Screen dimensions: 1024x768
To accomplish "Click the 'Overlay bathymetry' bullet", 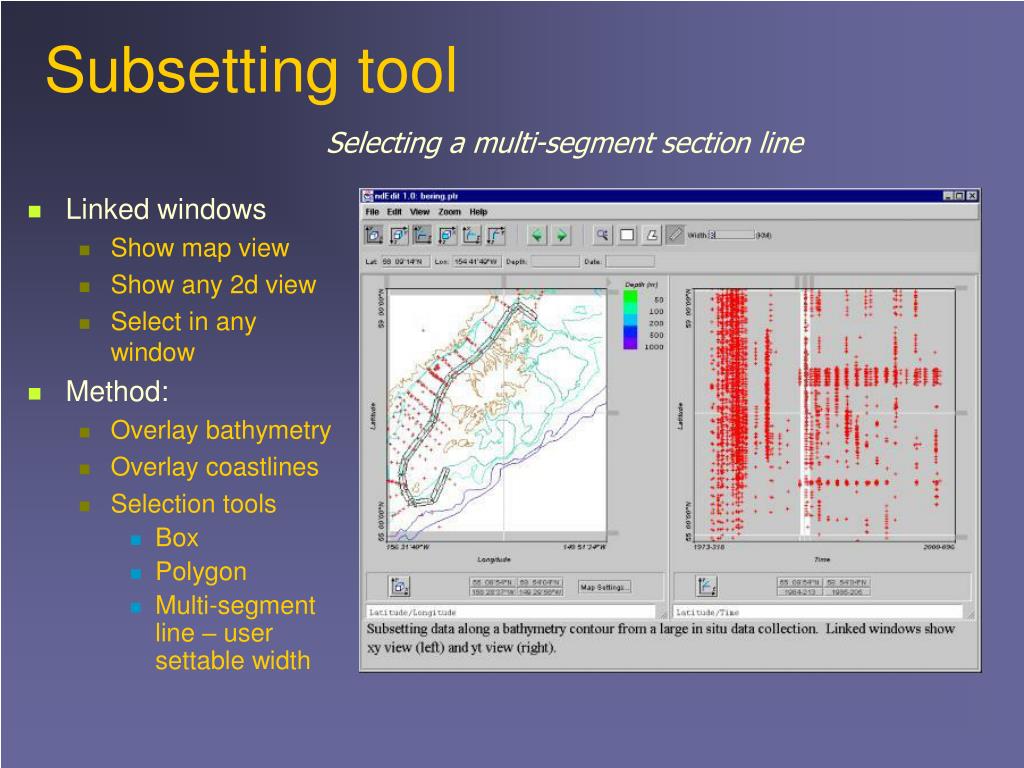I will click(x=221, y=431).
